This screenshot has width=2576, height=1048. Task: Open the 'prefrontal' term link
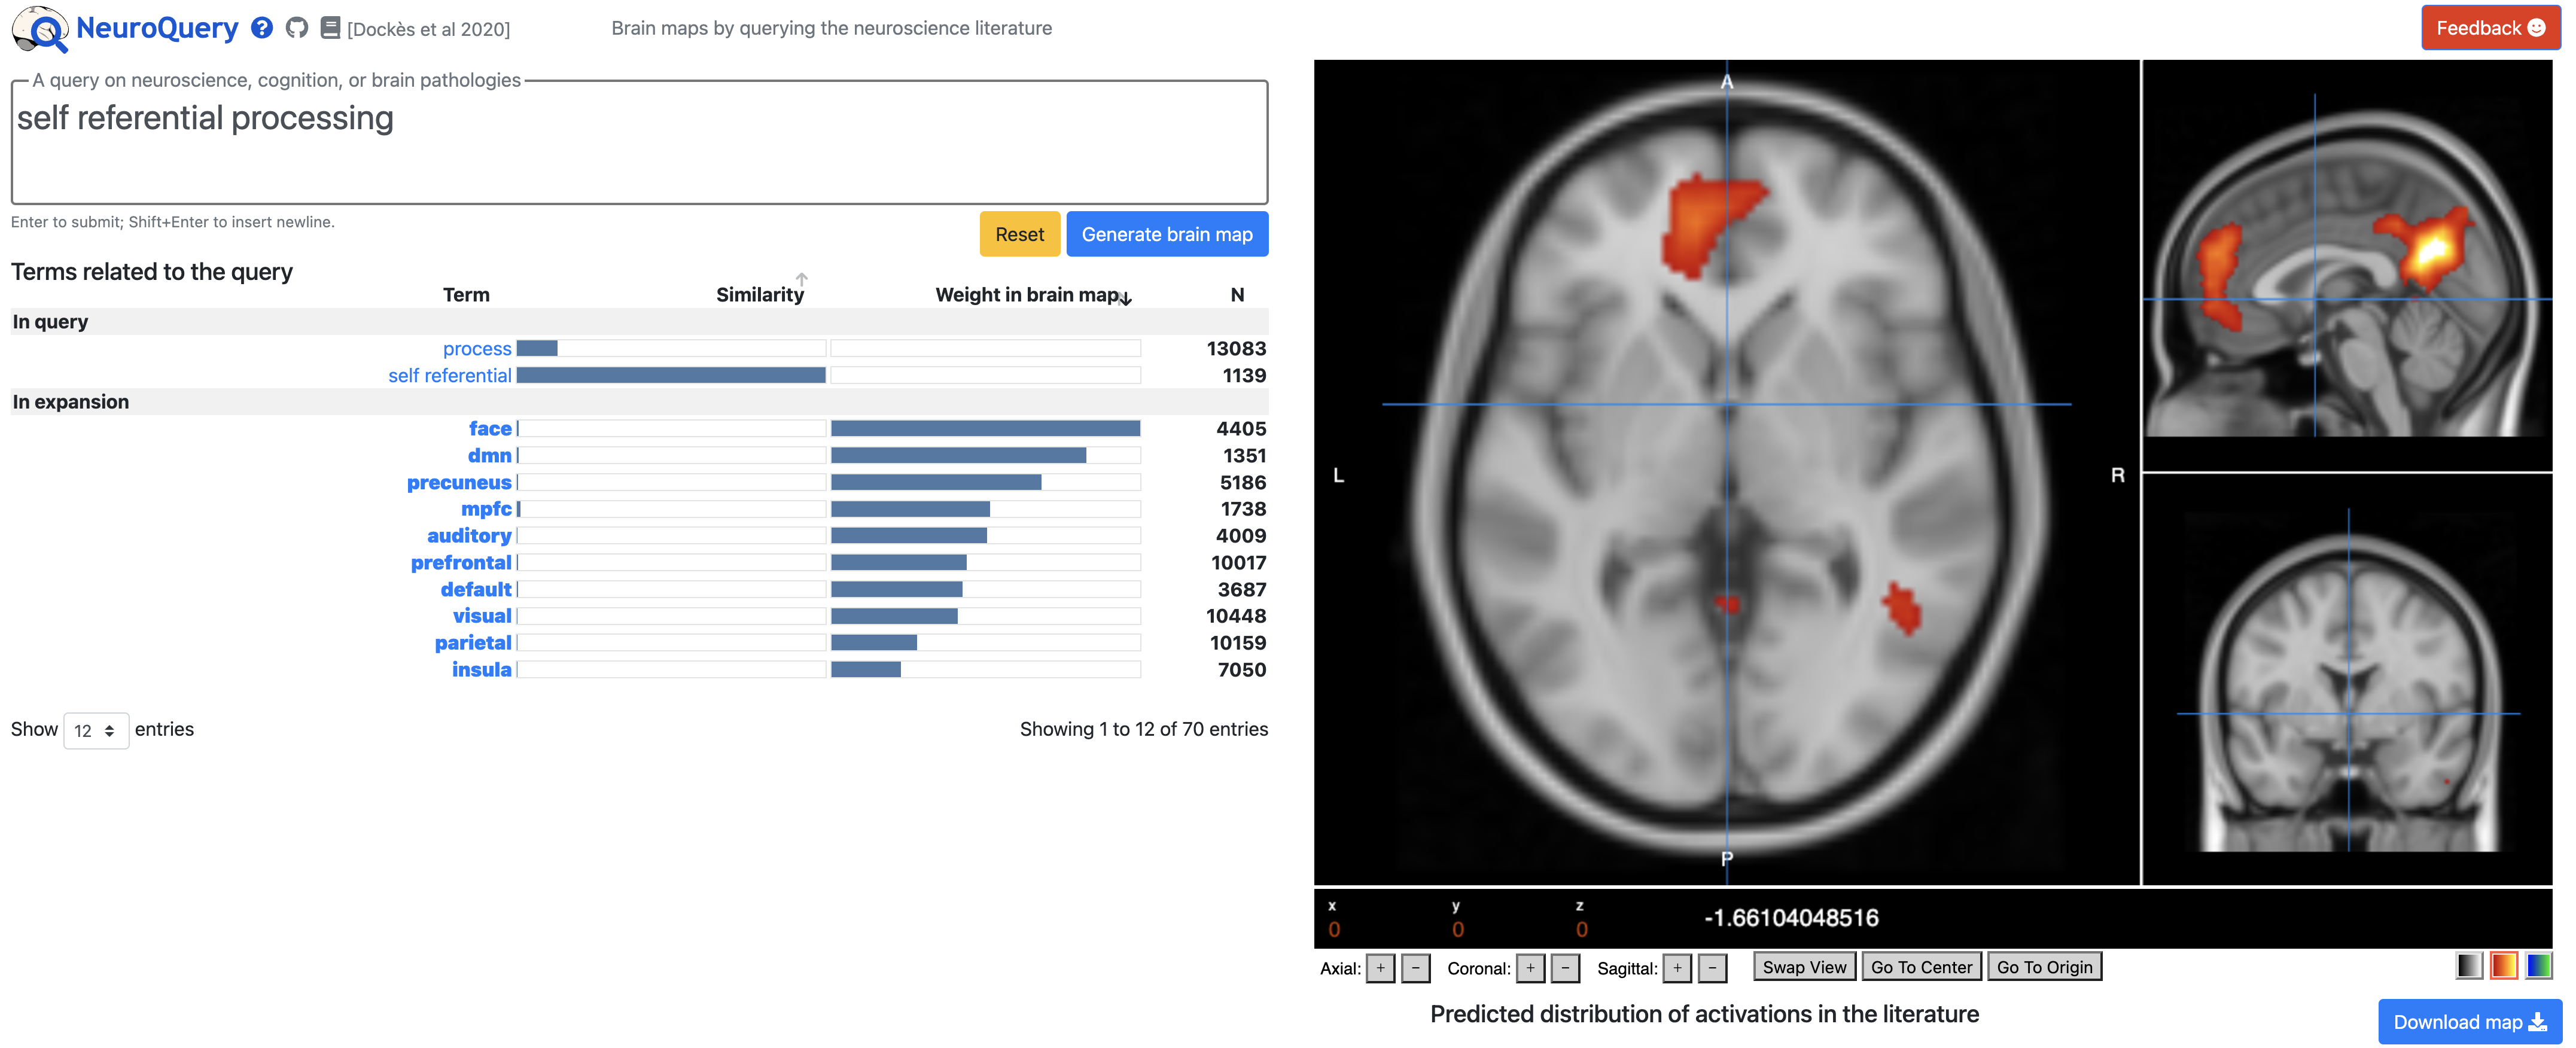(x=461, y=563)
